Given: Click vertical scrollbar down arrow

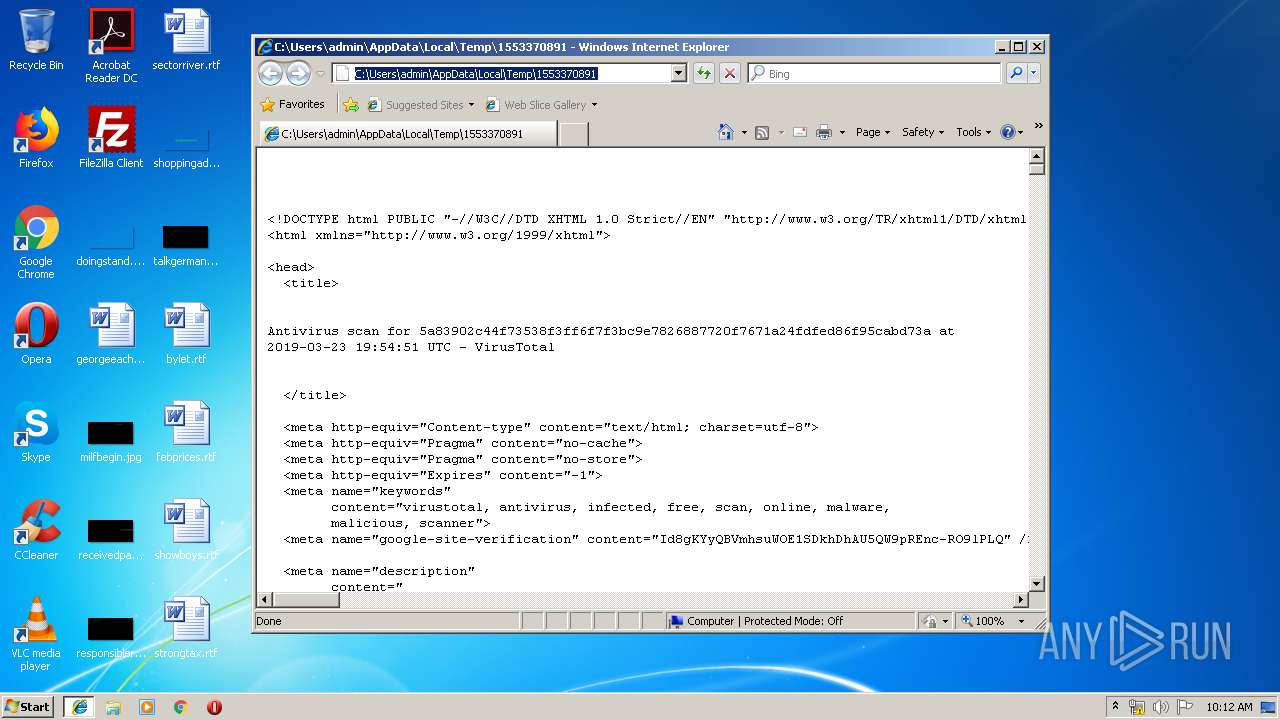Looking at the screenshot, I should (1036, 584).
